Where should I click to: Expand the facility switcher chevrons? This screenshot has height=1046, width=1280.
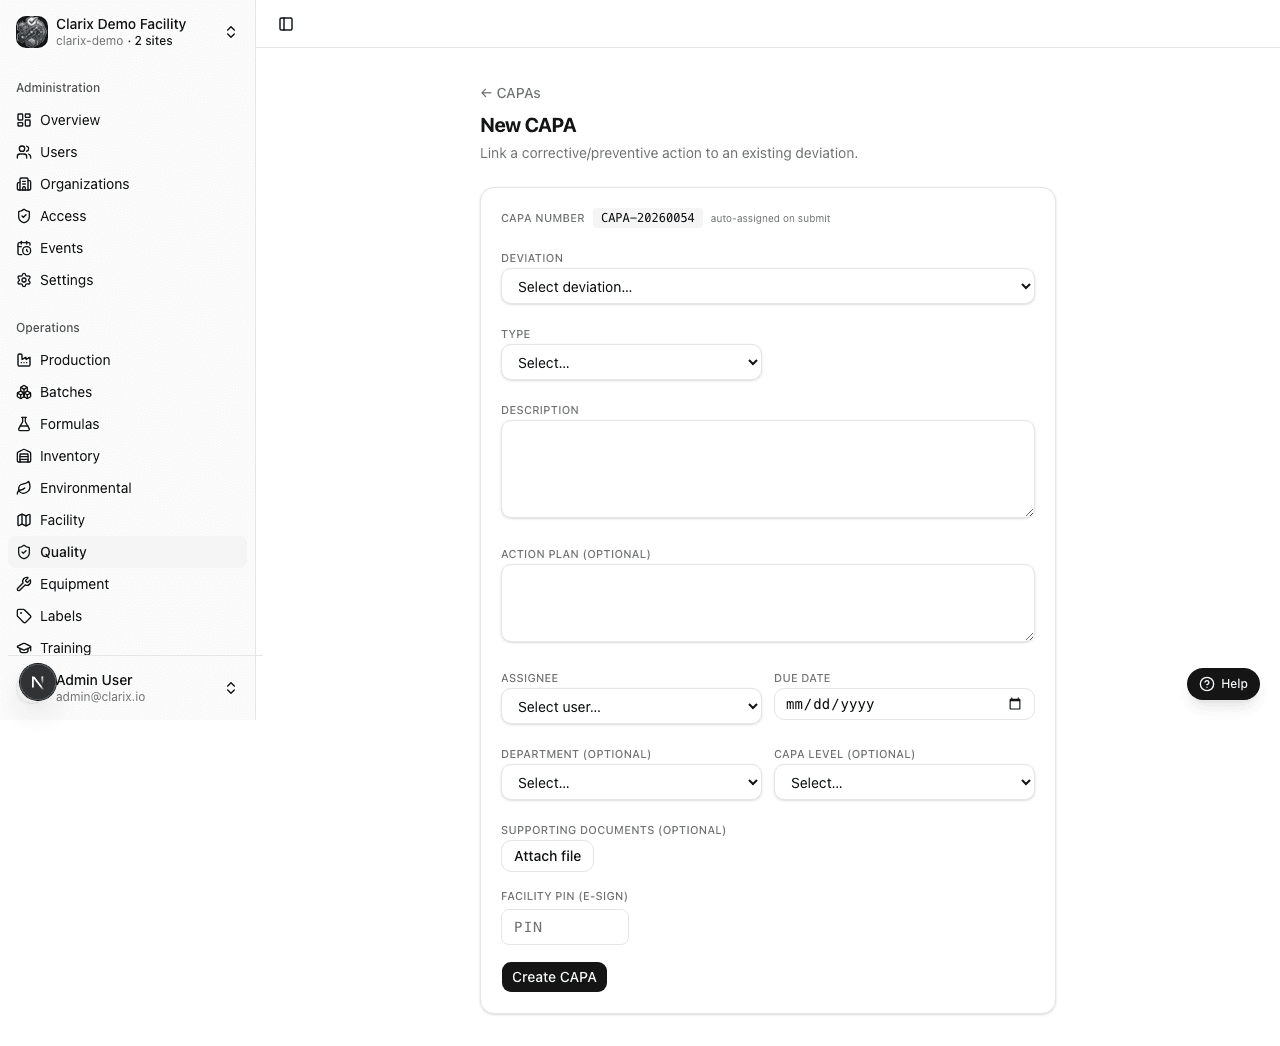231,32
